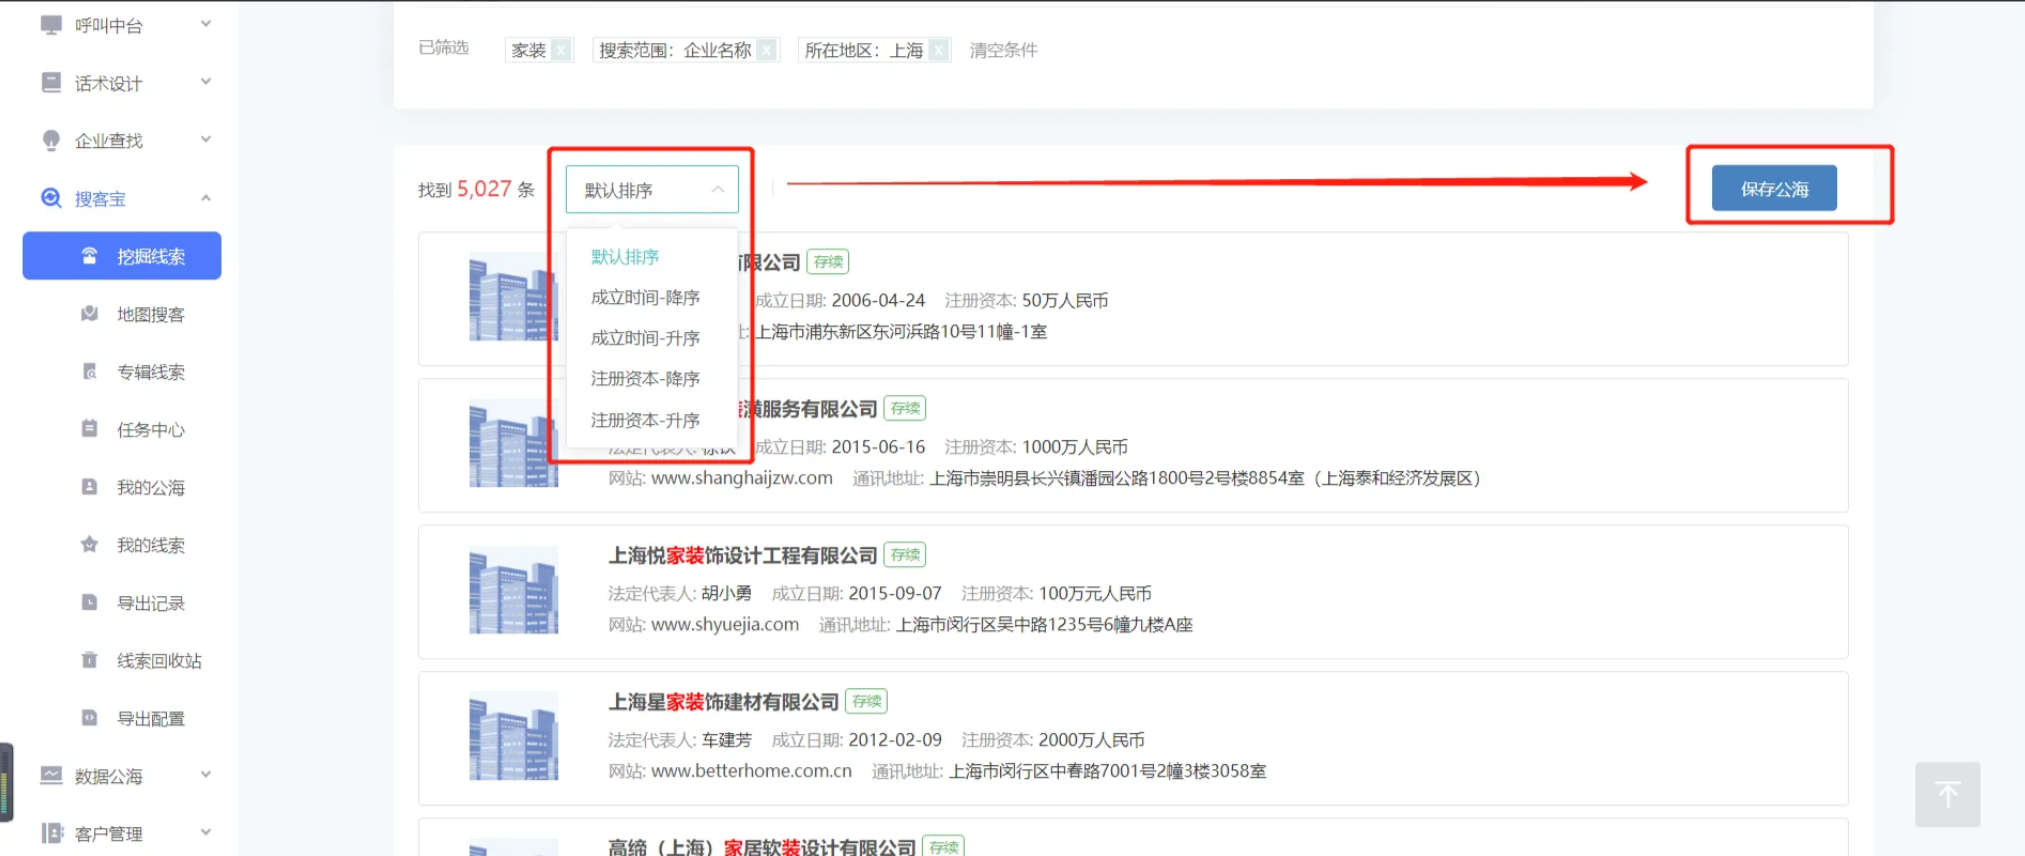The image size is (2025, 856).
Task: Click the scroll-to-top arrow button
Action: (x=1947, y=795)
